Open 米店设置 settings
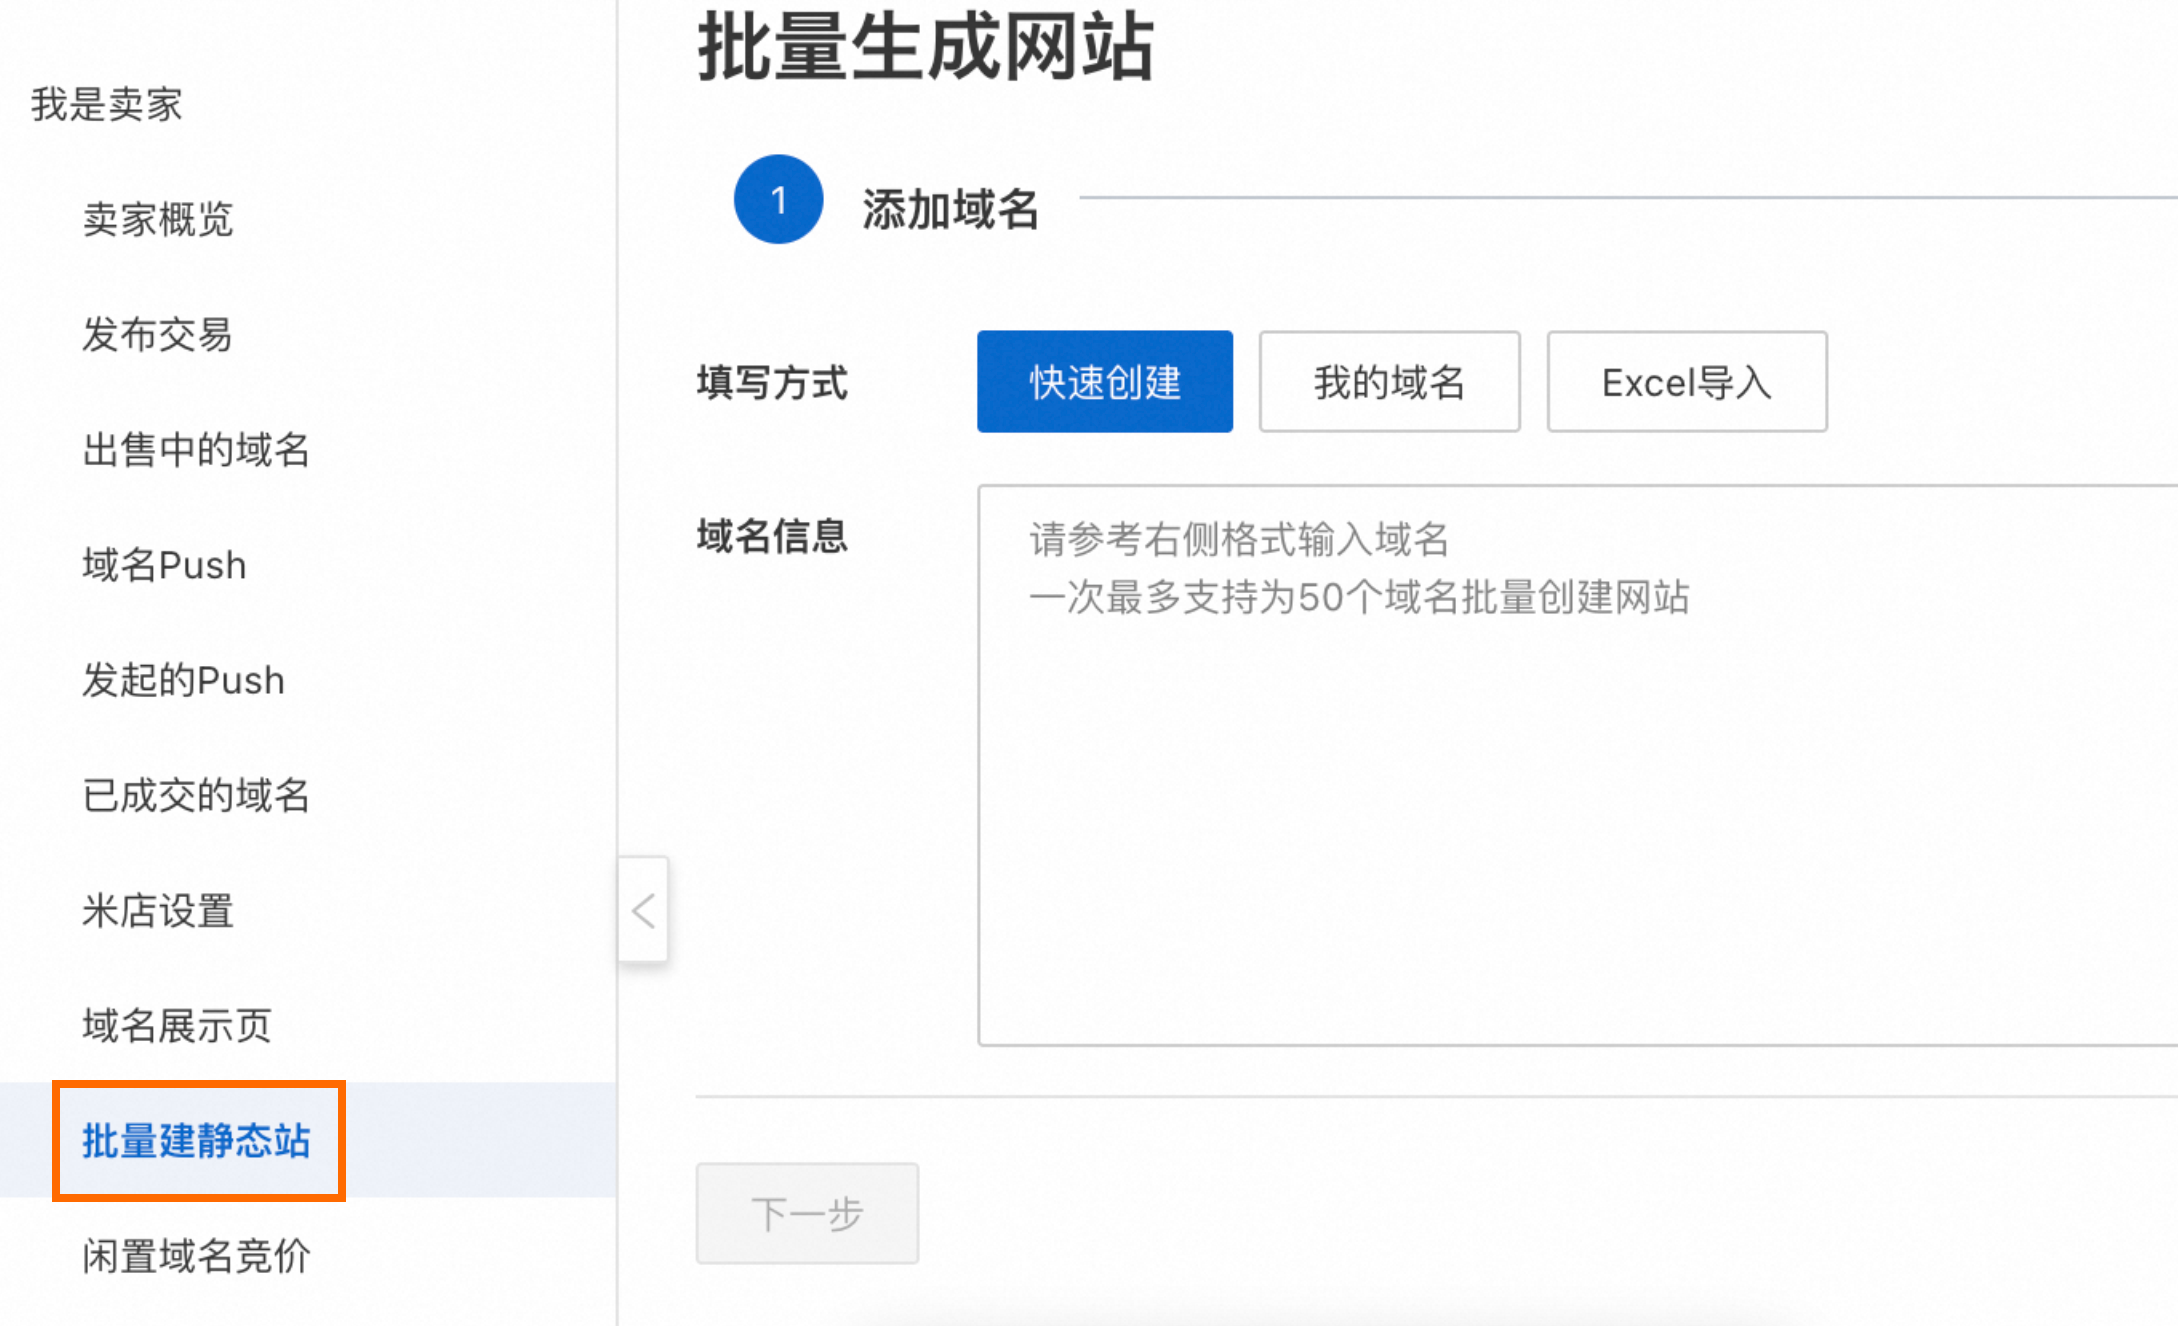The height and width of the screenshot is (1326, 2178). (157, 910)
